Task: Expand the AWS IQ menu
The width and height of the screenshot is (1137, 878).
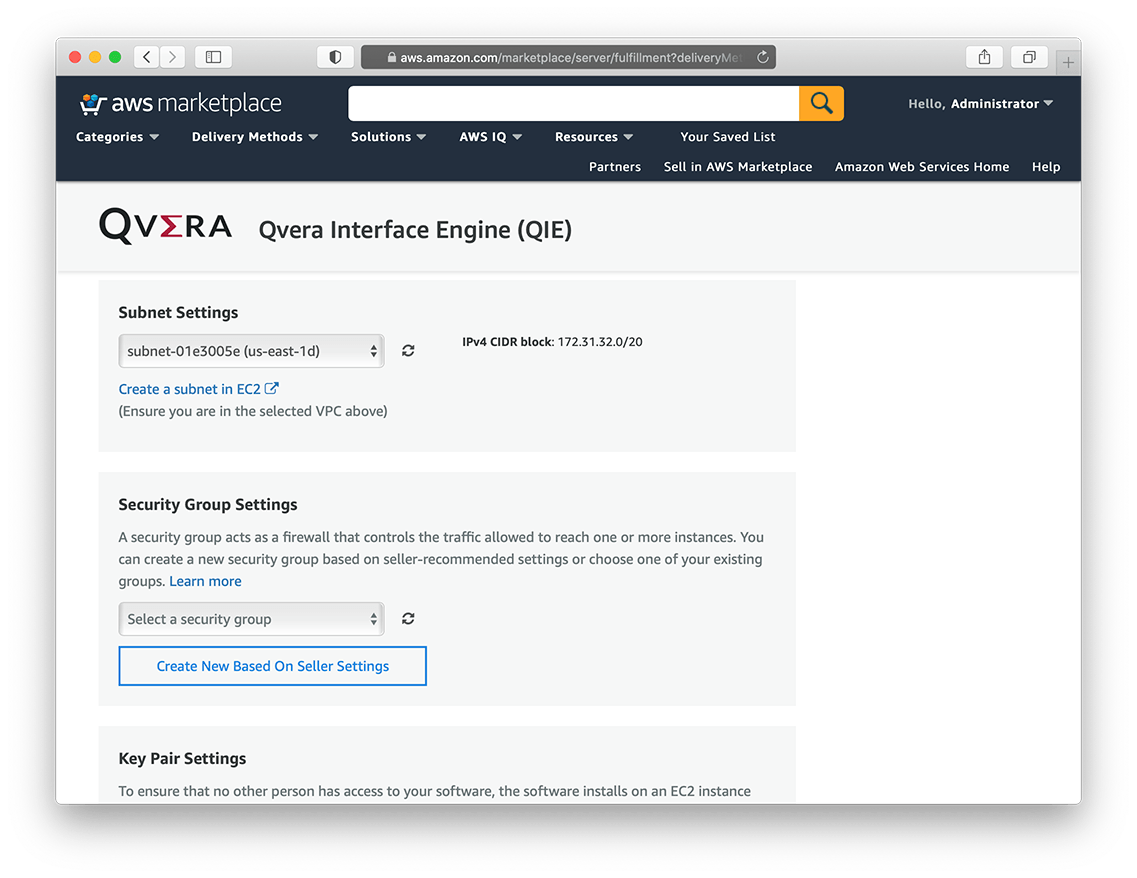Action: pyautogui.click(x=490, y=137)
